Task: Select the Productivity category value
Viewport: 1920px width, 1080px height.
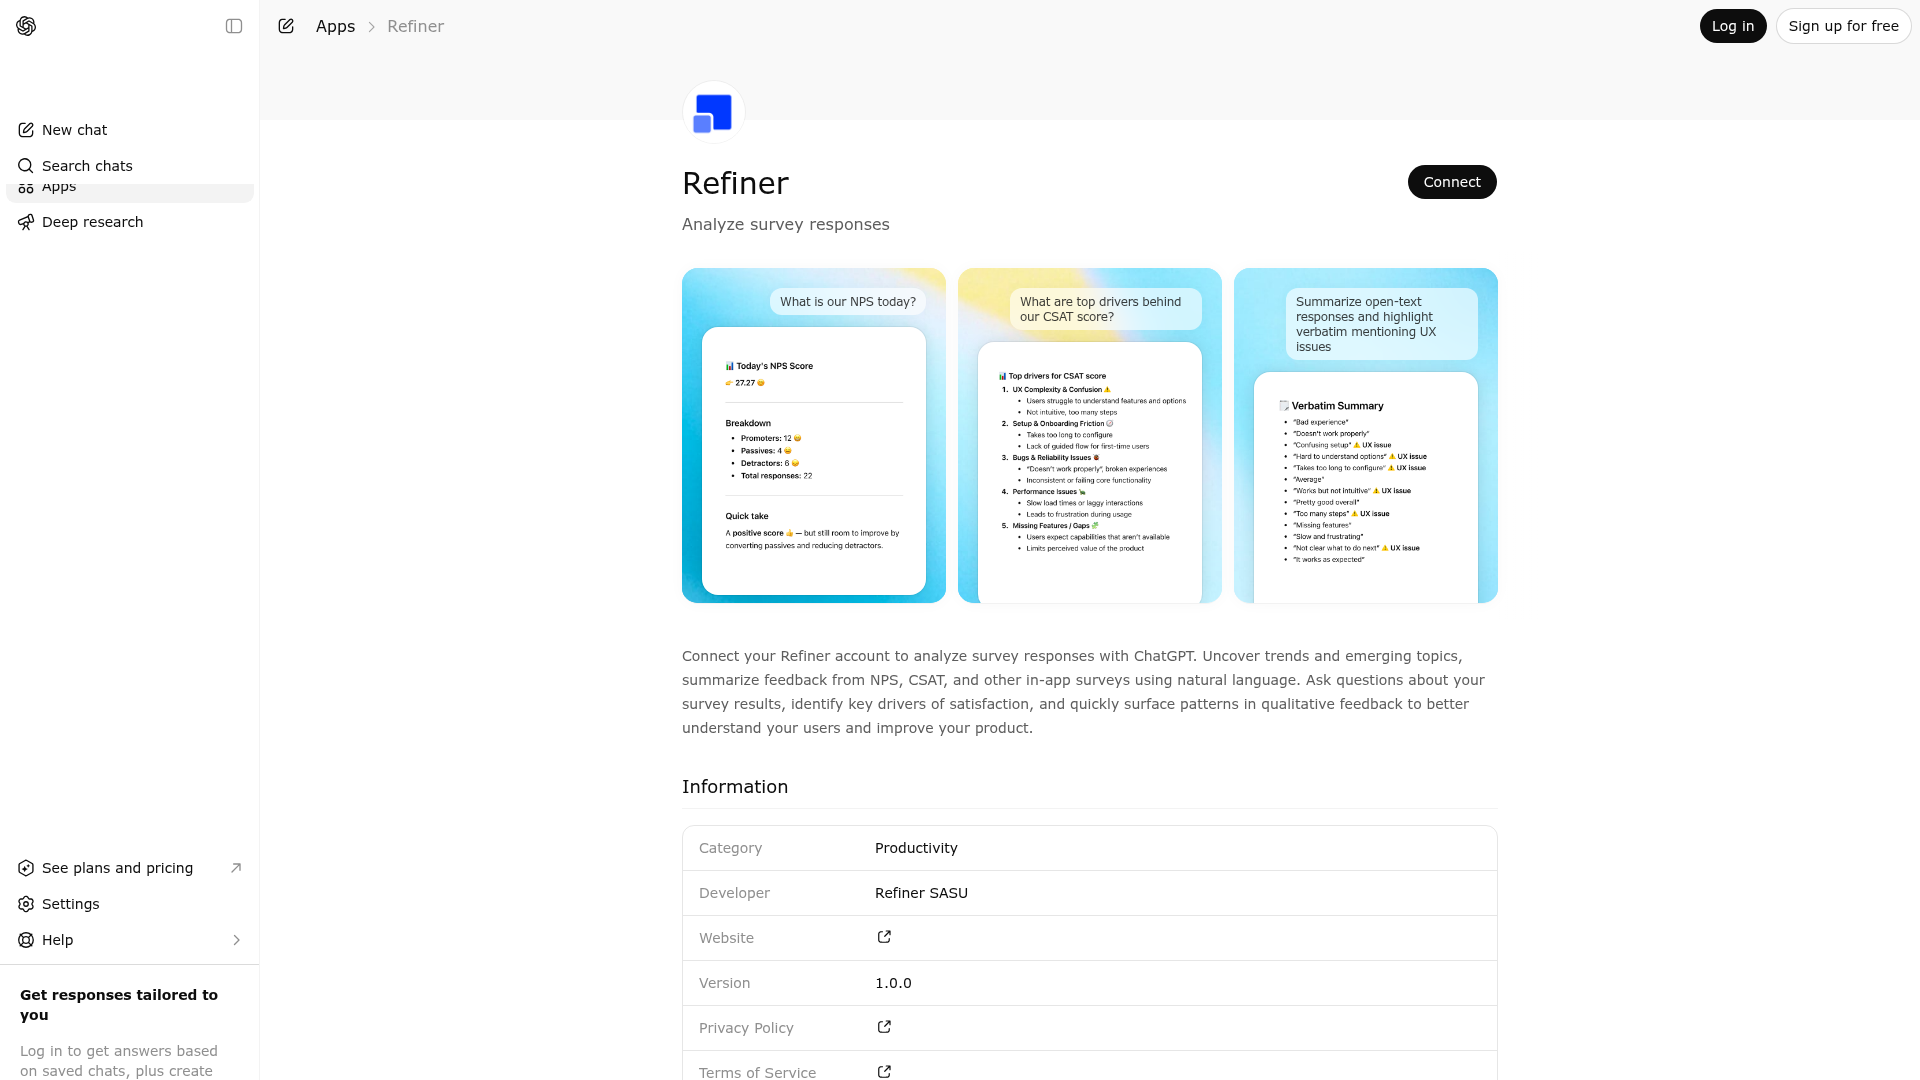Action: (x=916, y=848)
